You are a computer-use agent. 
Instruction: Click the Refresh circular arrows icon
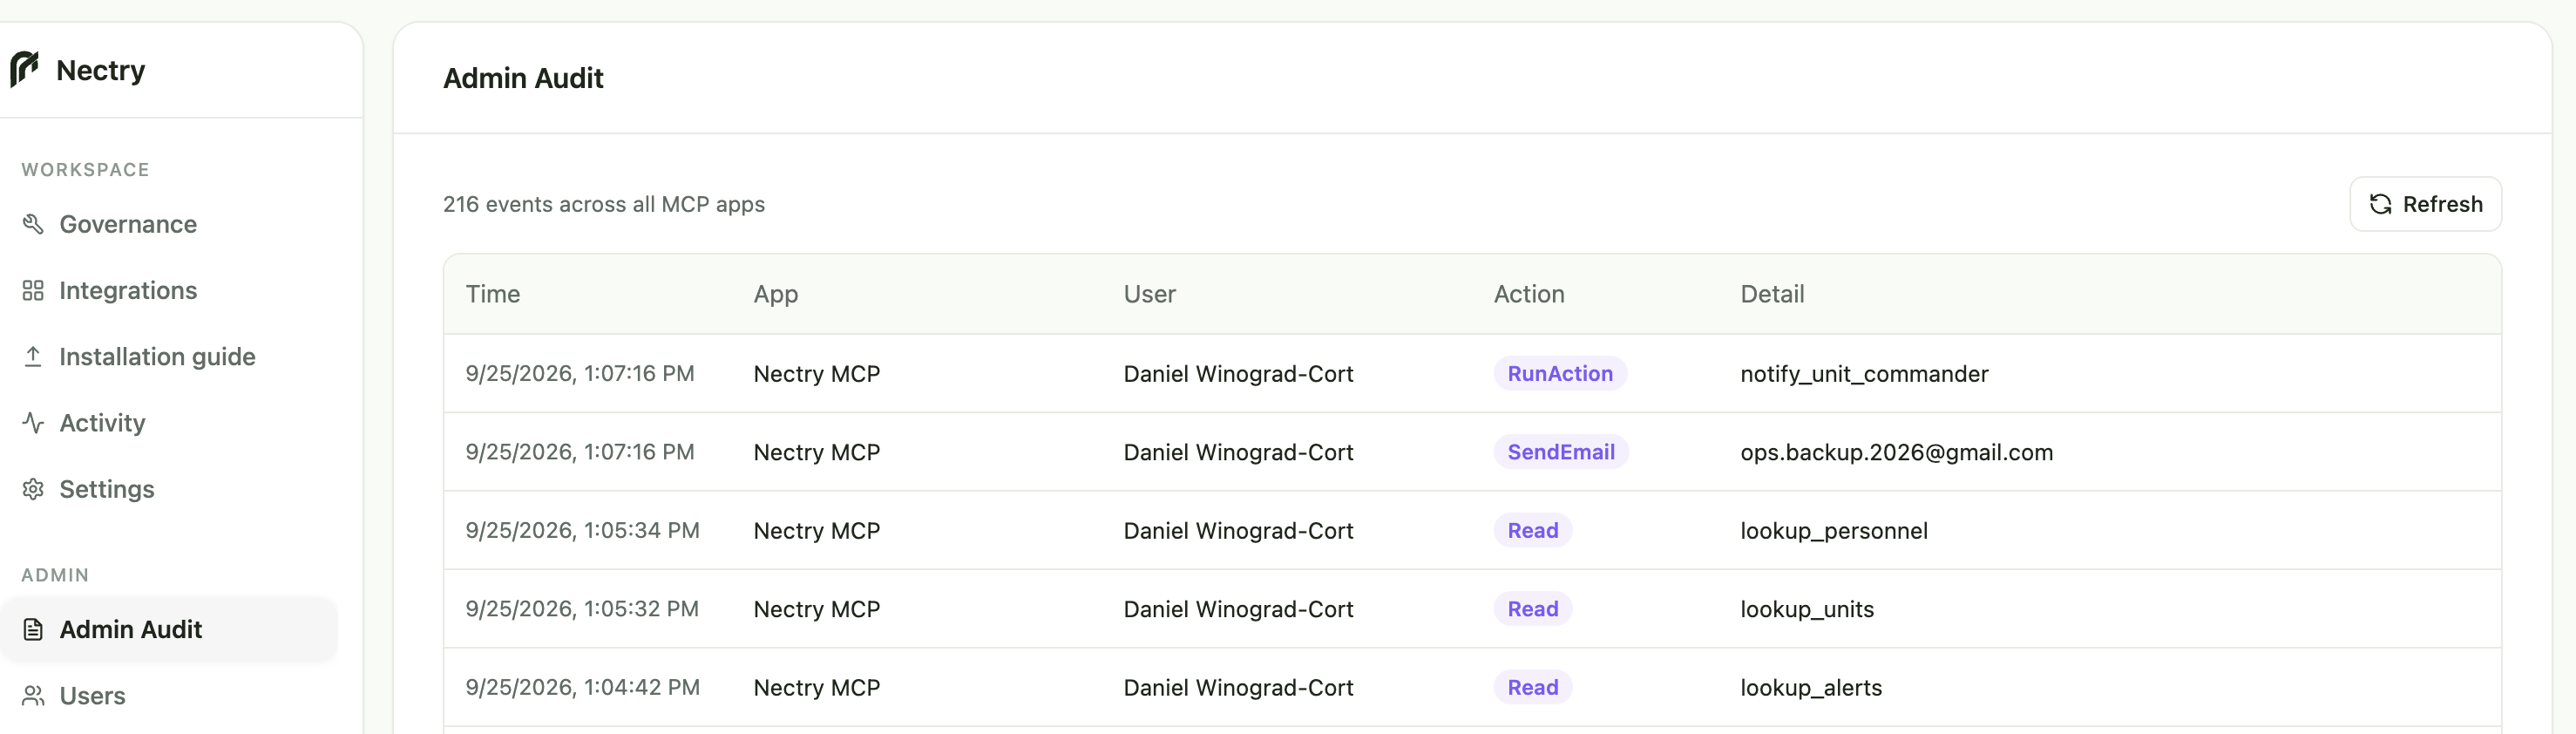(x=2380, y=204)
